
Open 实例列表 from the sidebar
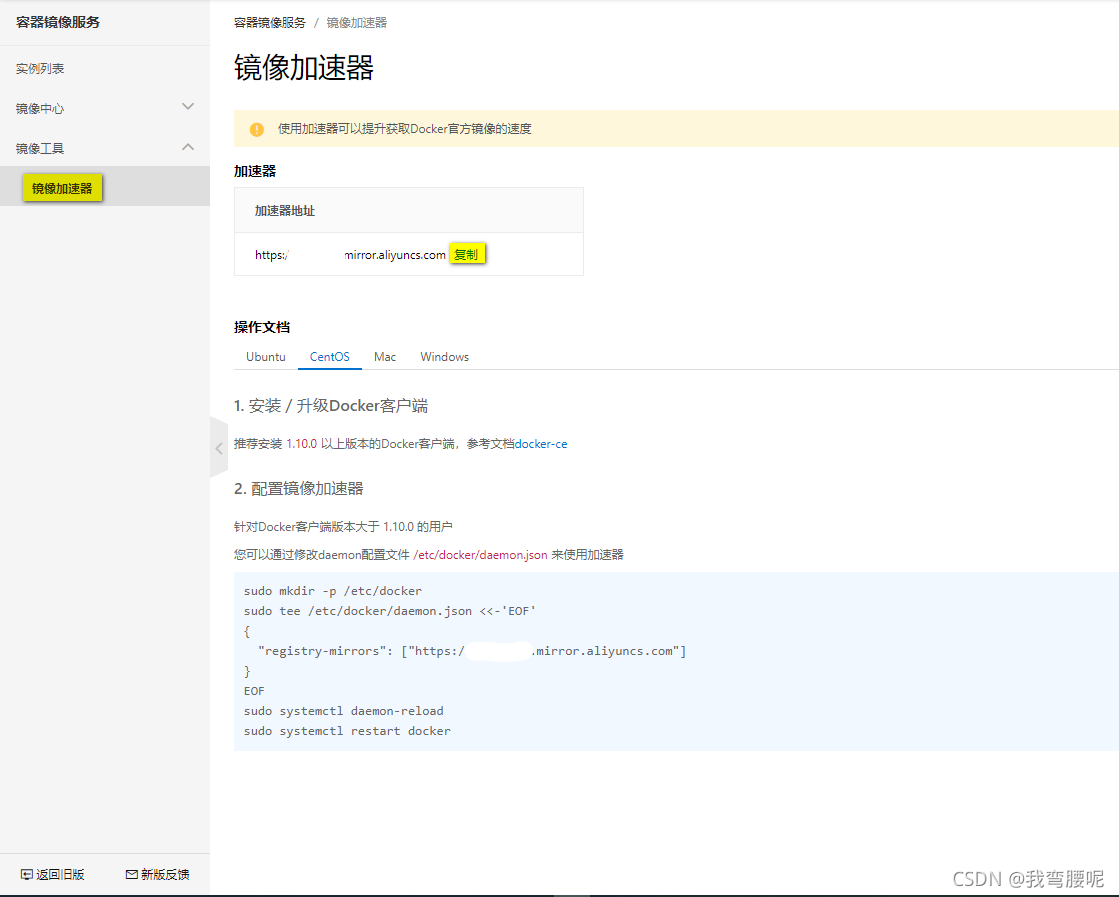[x=40, y=68]
